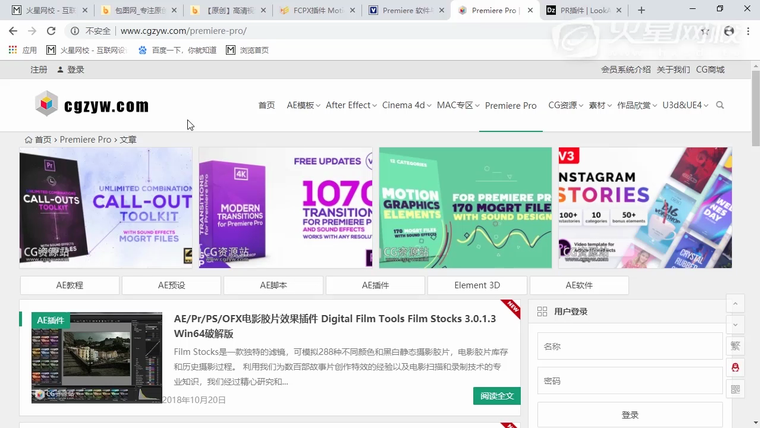
Task: Open a new browser tab with plus button
Action: click(641, 10)
